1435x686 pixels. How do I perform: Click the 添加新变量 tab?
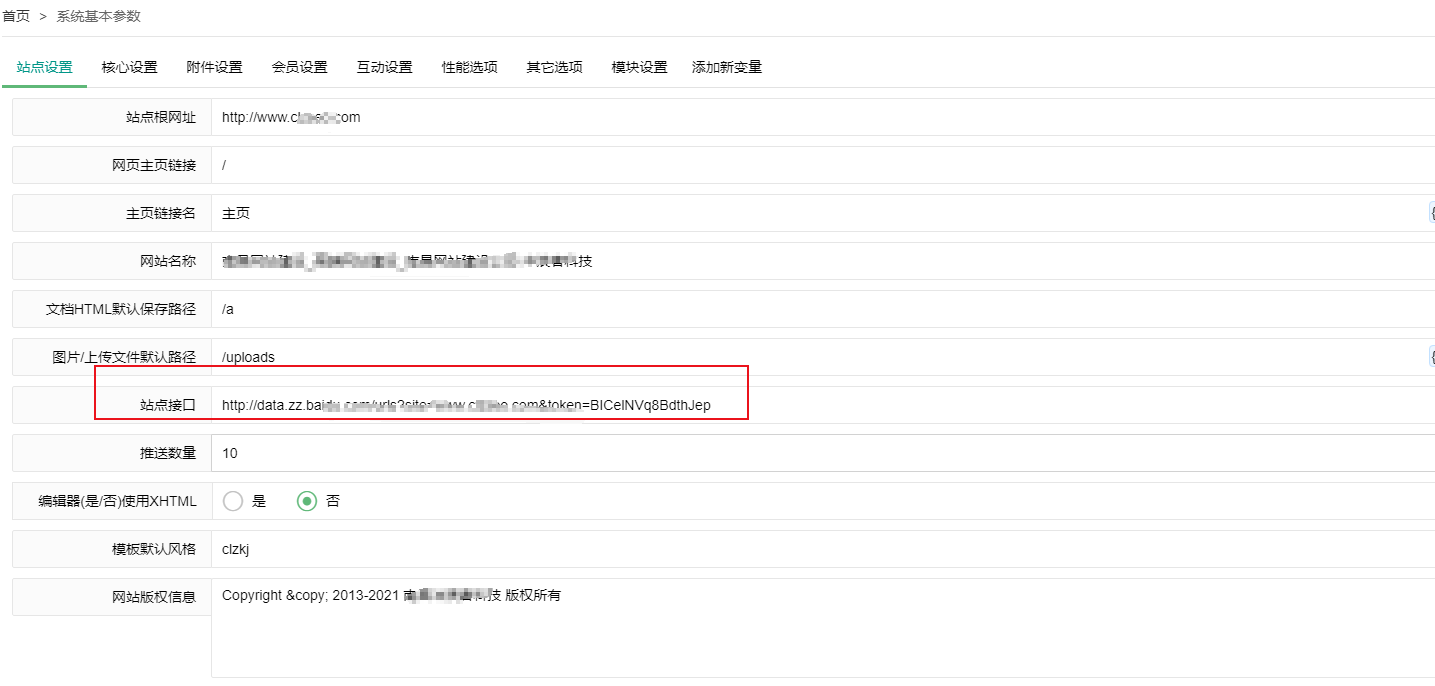[726, 67]
